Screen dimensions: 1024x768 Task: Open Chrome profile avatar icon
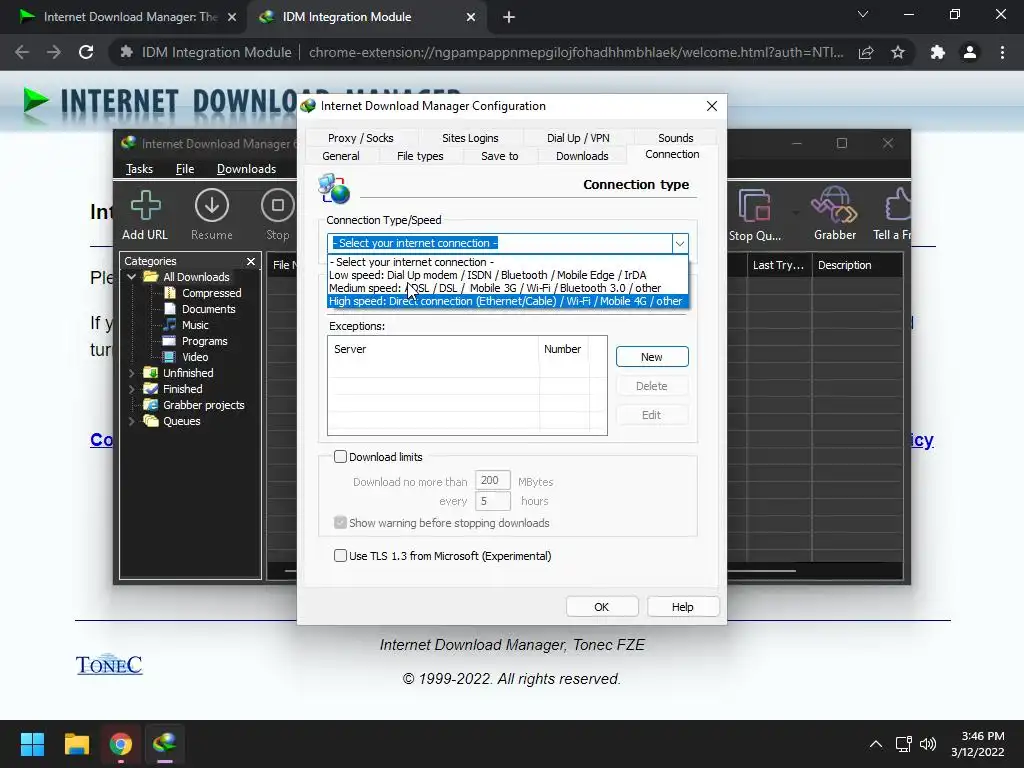(x=970, y=52)
